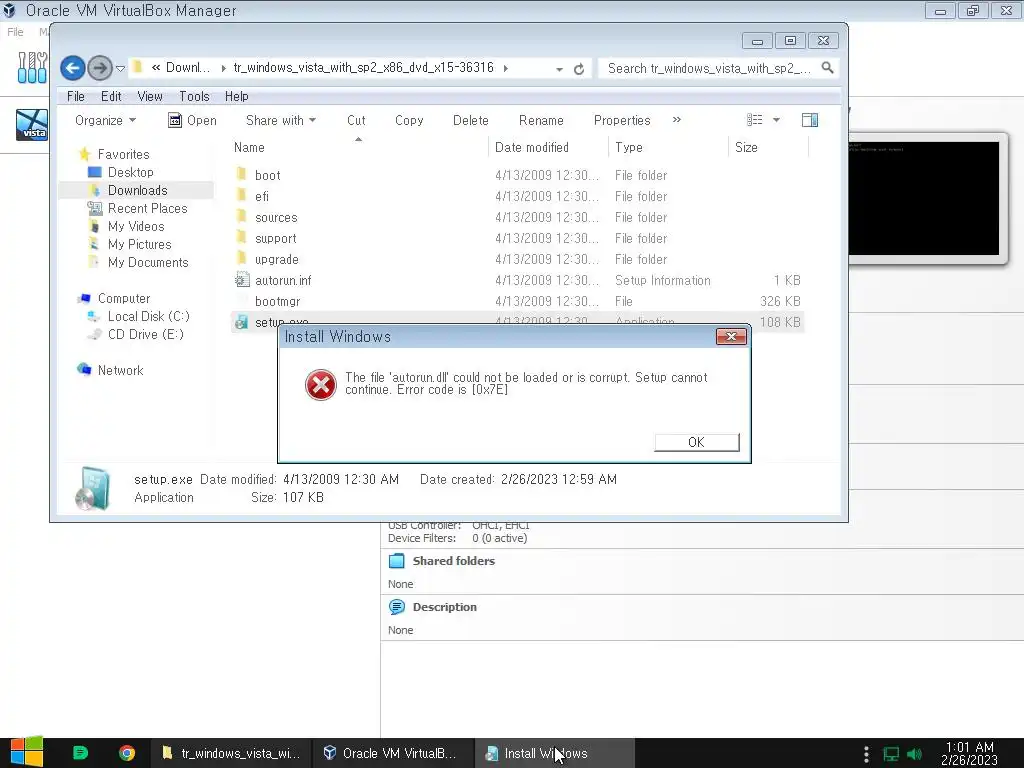Click Properties in Explorer toolbar
This screenshot has width=1024, height=768.
point(622,120)
